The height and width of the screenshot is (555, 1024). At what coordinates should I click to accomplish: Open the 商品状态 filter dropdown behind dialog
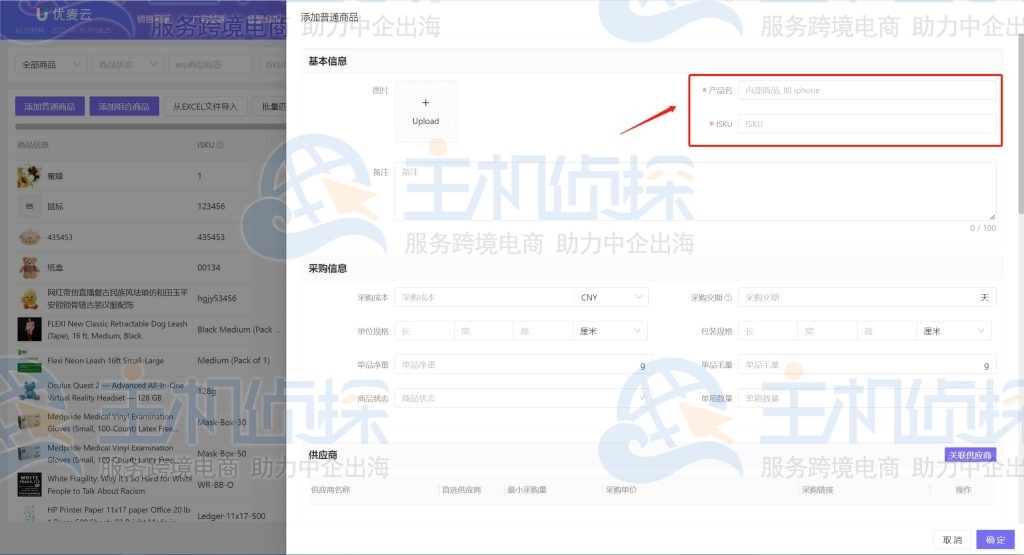pyautogui.click(x=127, y=65)
